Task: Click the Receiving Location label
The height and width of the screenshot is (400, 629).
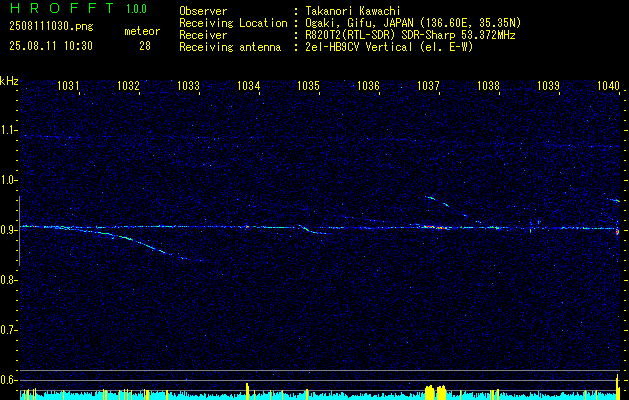Action: pos(233,23)
